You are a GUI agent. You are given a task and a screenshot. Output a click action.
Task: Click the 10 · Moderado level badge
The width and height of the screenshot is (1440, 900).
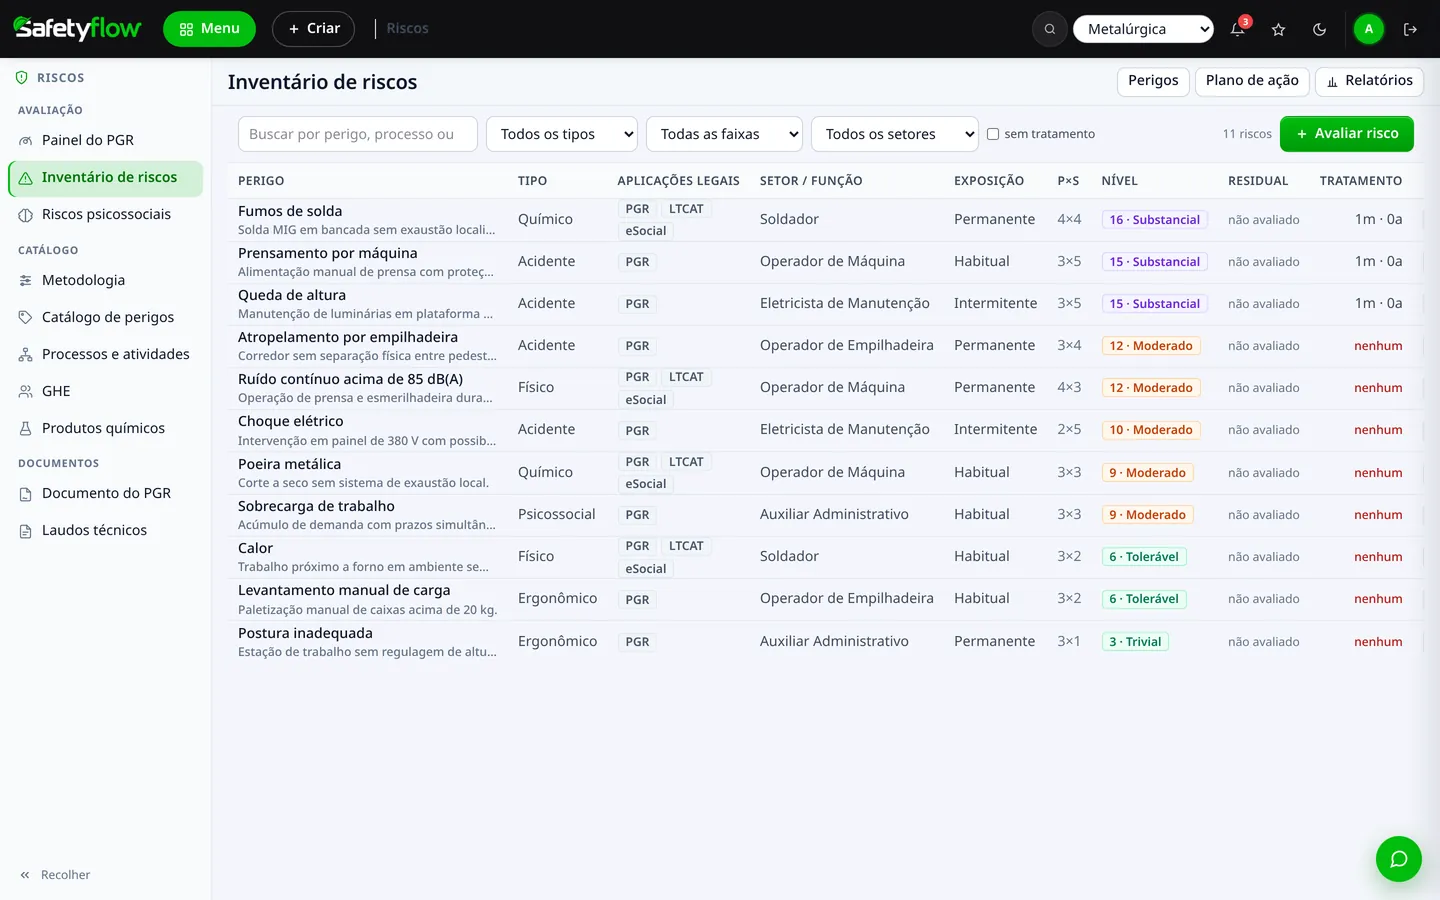(1151, 430)
